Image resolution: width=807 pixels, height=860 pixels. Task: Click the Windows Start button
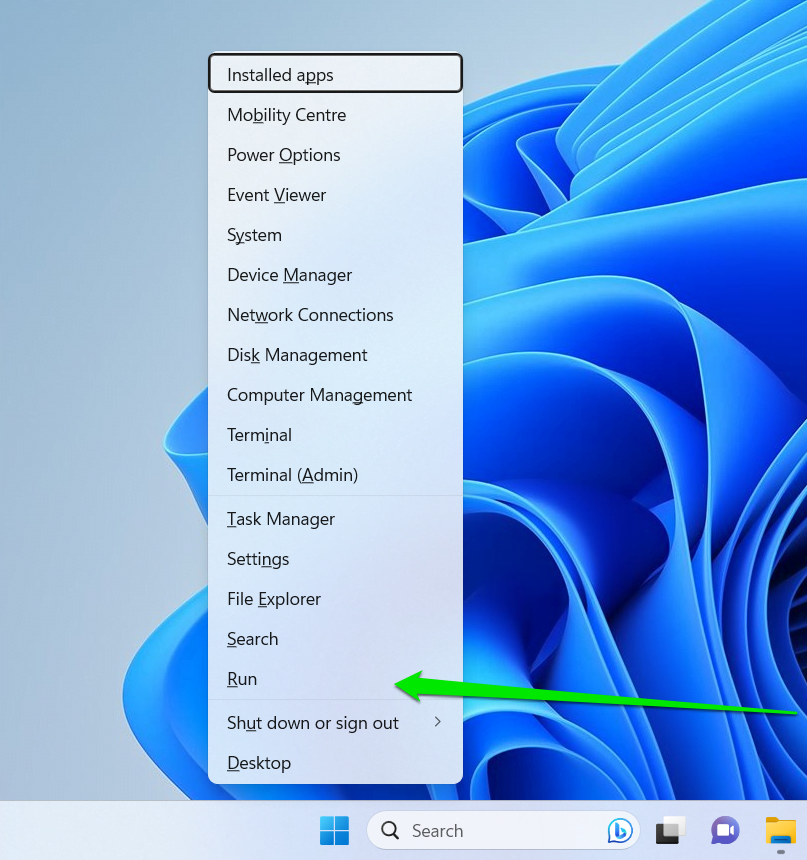click(334, 830)
